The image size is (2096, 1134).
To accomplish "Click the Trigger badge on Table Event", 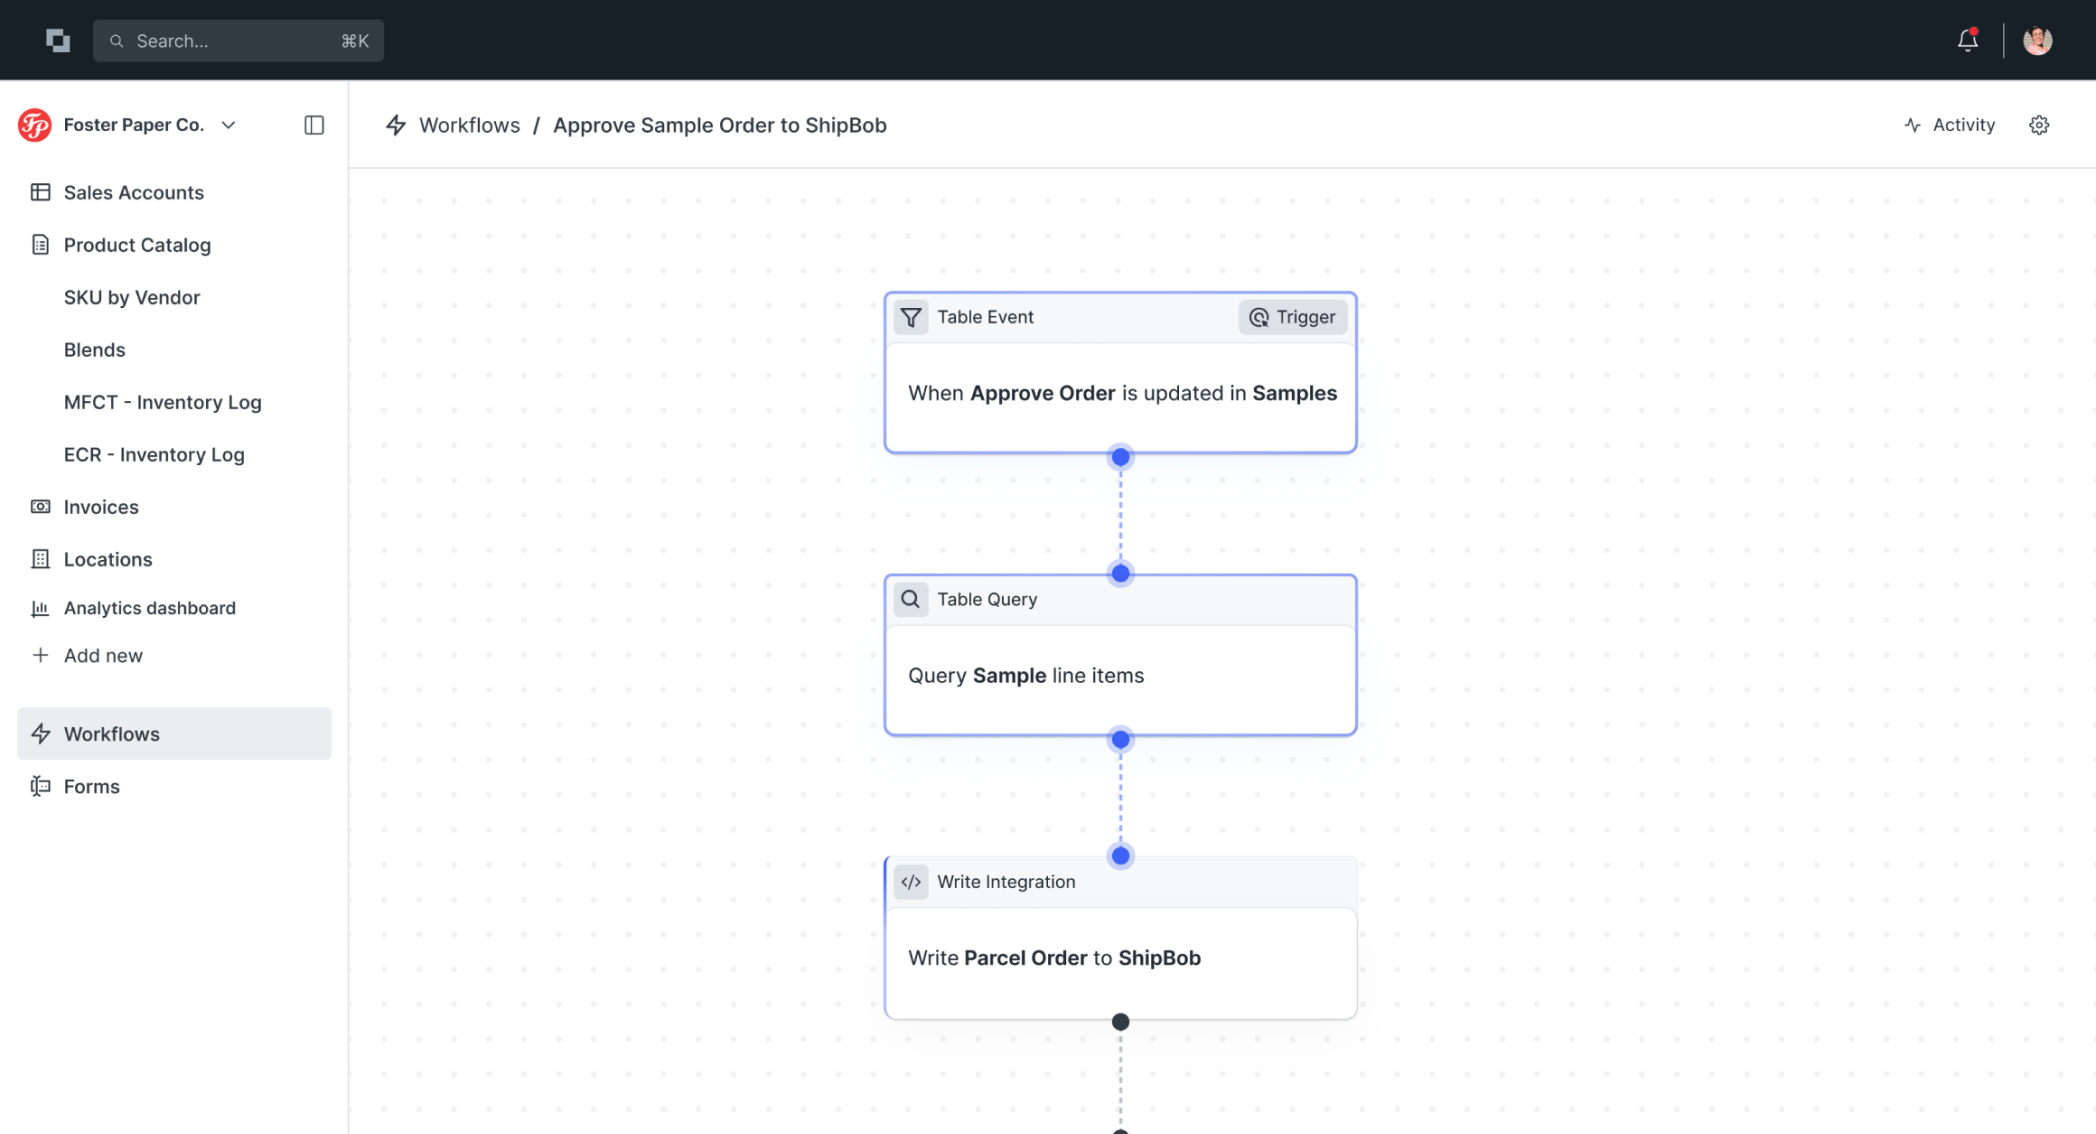I will (1292, 317).
